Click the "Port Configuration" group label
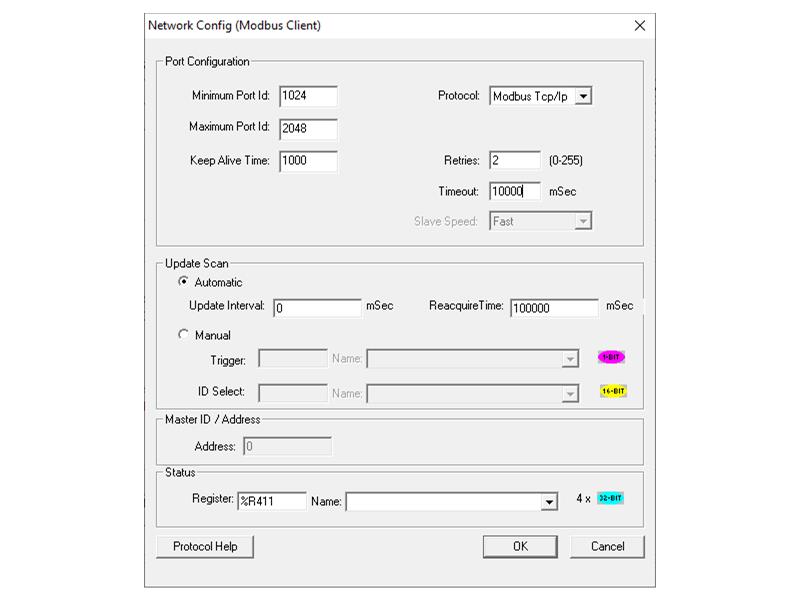This screenshot has height=600, width=800. tap(207, 62)
